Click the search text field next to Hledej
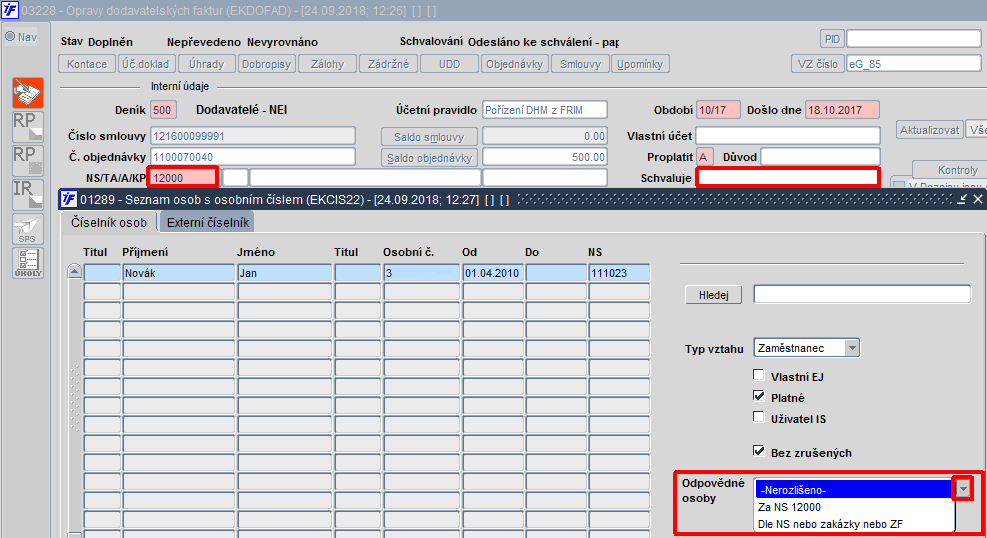The image size is (987, 538). (x=862, y=294)
